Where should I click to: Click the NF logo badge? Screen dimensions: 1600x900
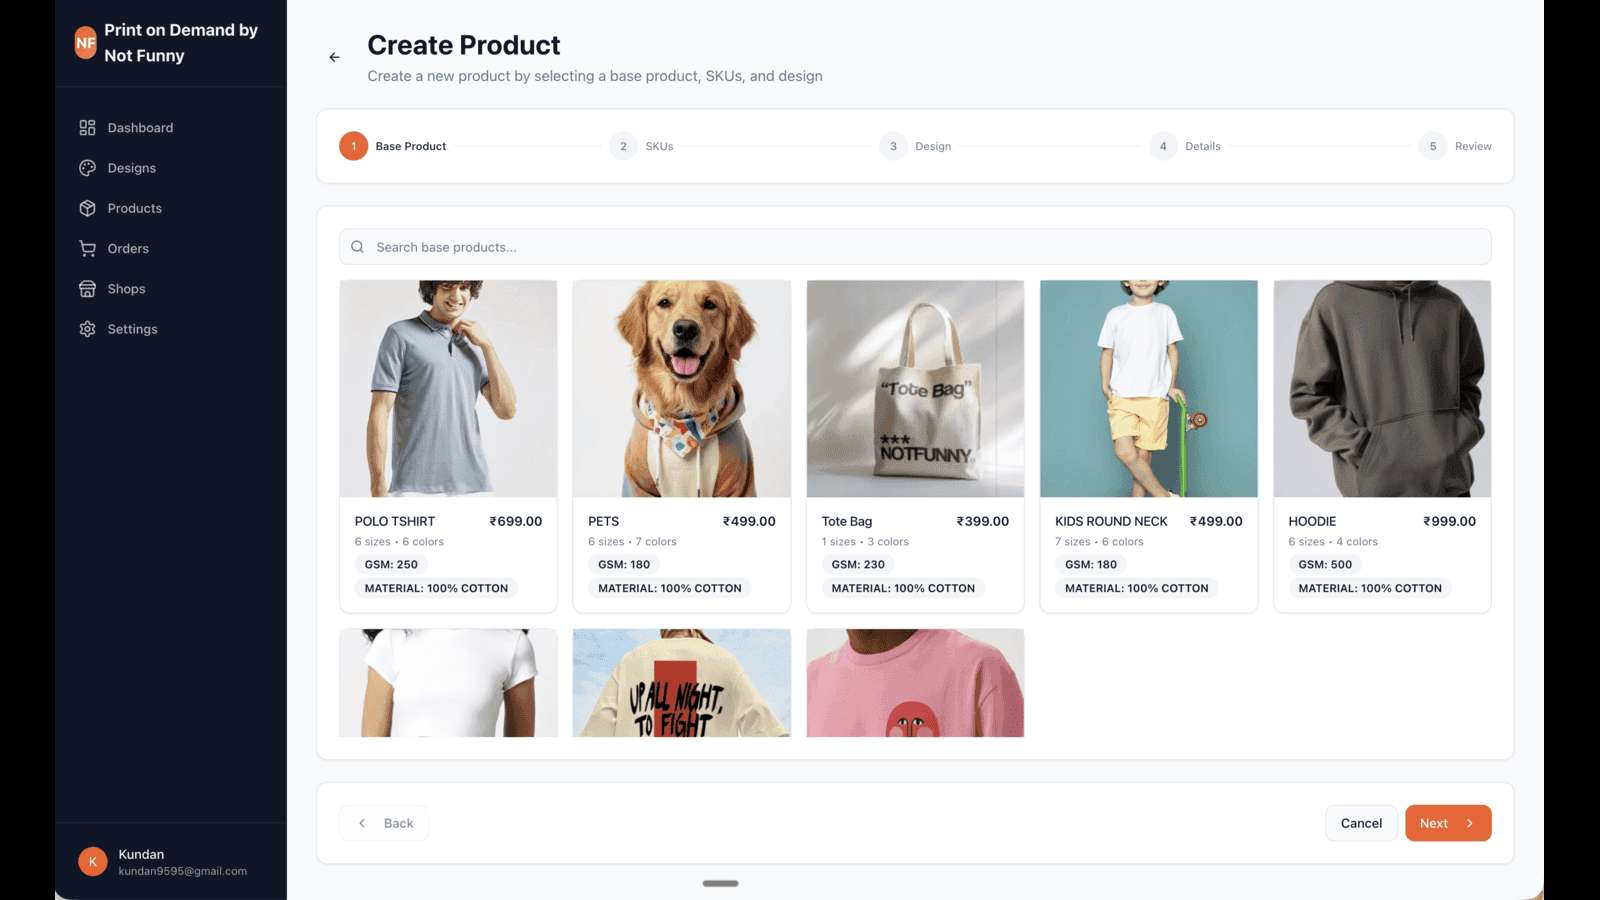(86, 43)
